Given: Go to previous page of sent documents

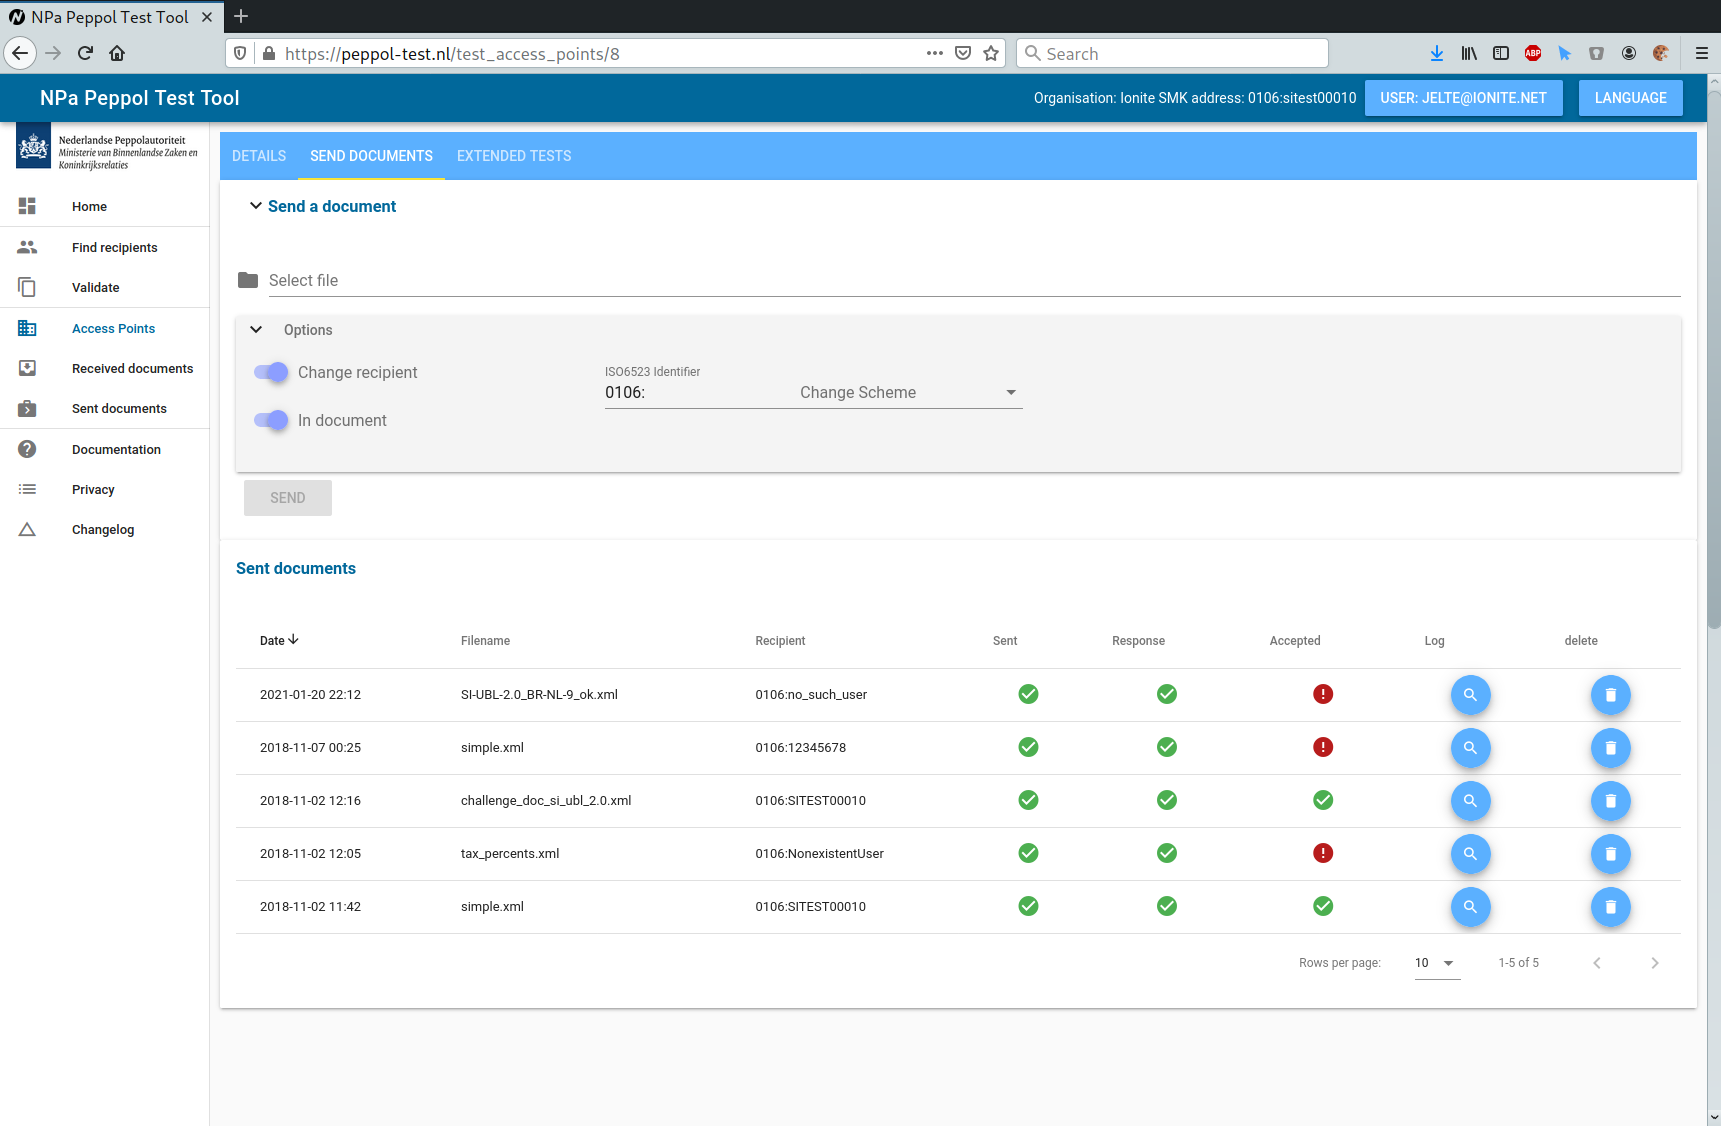Looking at the screenshot, I should [x=1597, y=963].
